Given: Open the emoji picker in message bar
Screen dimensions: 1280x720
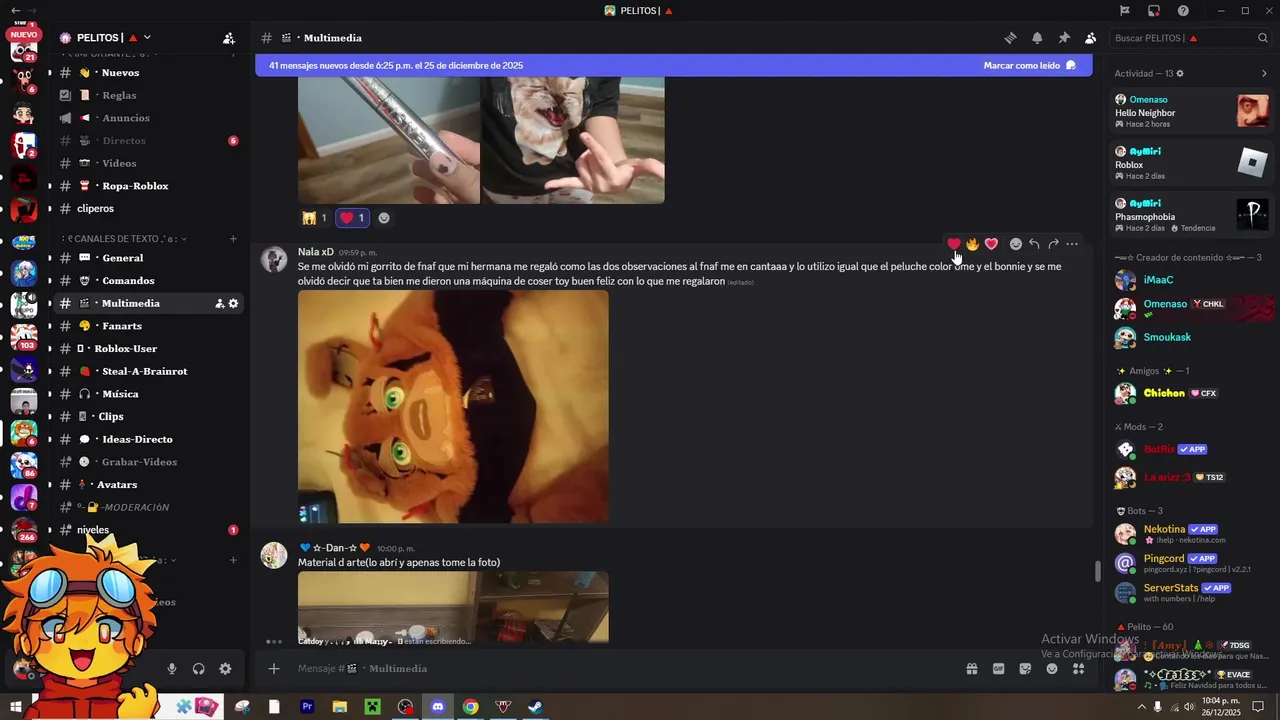Looking at the screenshot, I should coord(1052,669).
